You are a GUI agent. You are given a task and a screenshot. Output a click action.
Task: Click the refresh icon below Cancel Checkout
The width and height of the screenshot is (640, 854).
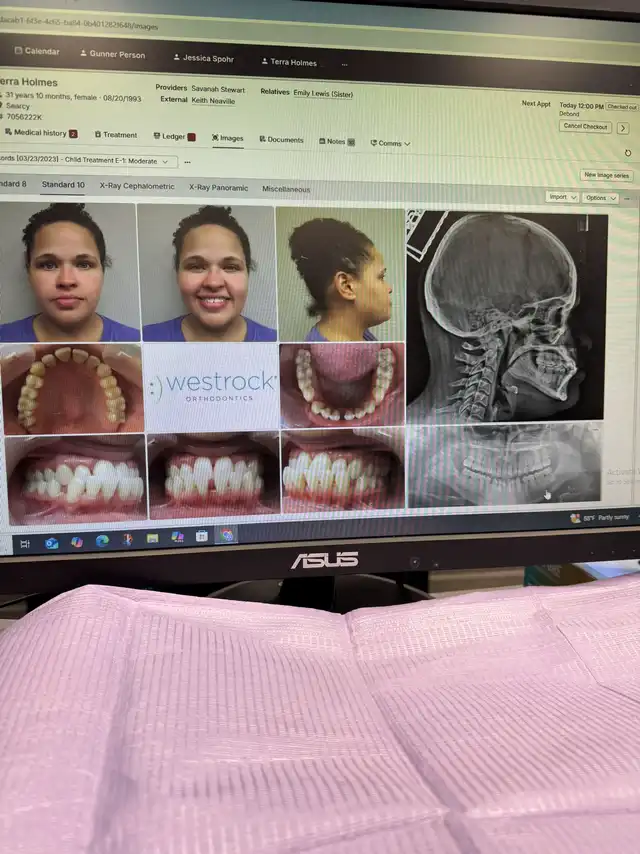627,153
